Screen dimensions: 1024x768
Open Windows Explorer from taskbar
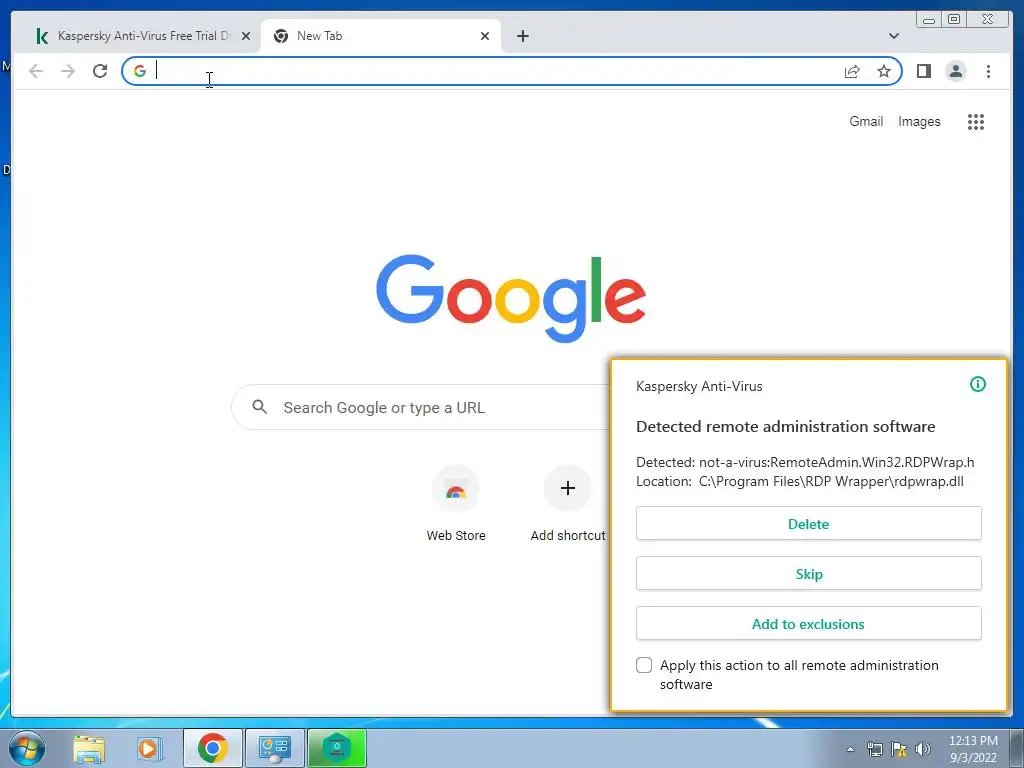tap(89, 748)
